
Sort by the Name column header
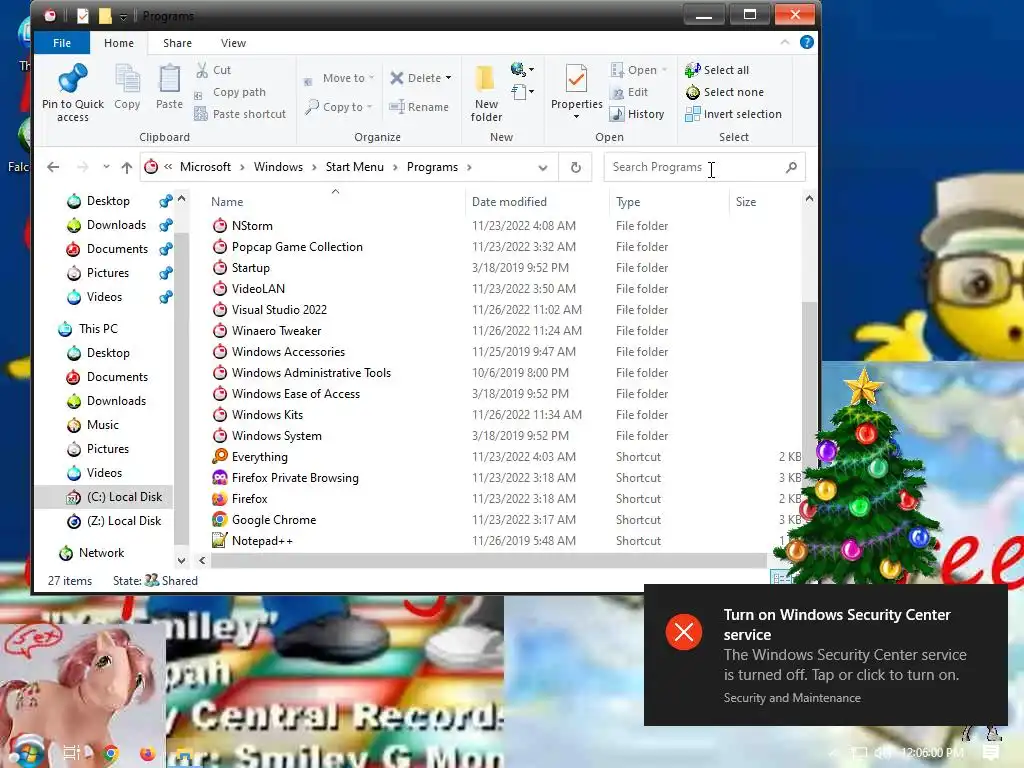(227, 202)
